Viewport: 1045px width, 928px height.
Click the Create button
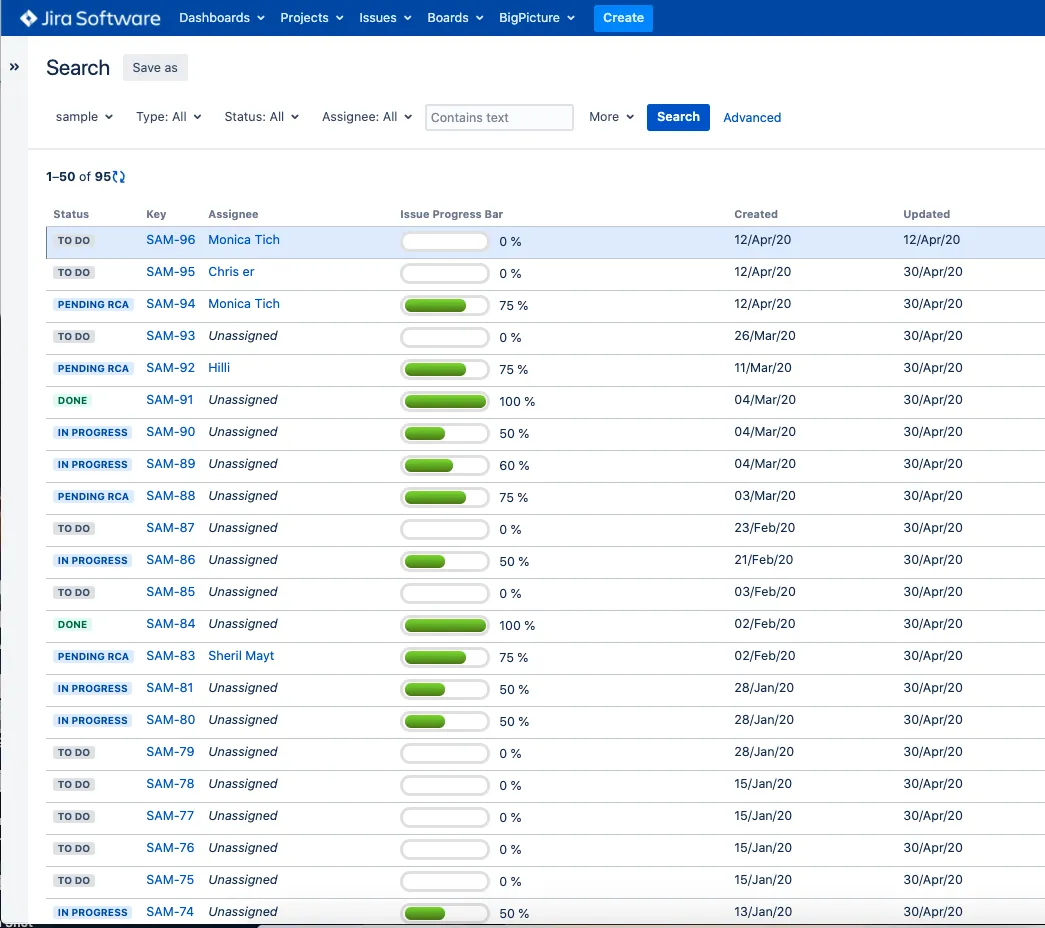click(x=623, y=18)
